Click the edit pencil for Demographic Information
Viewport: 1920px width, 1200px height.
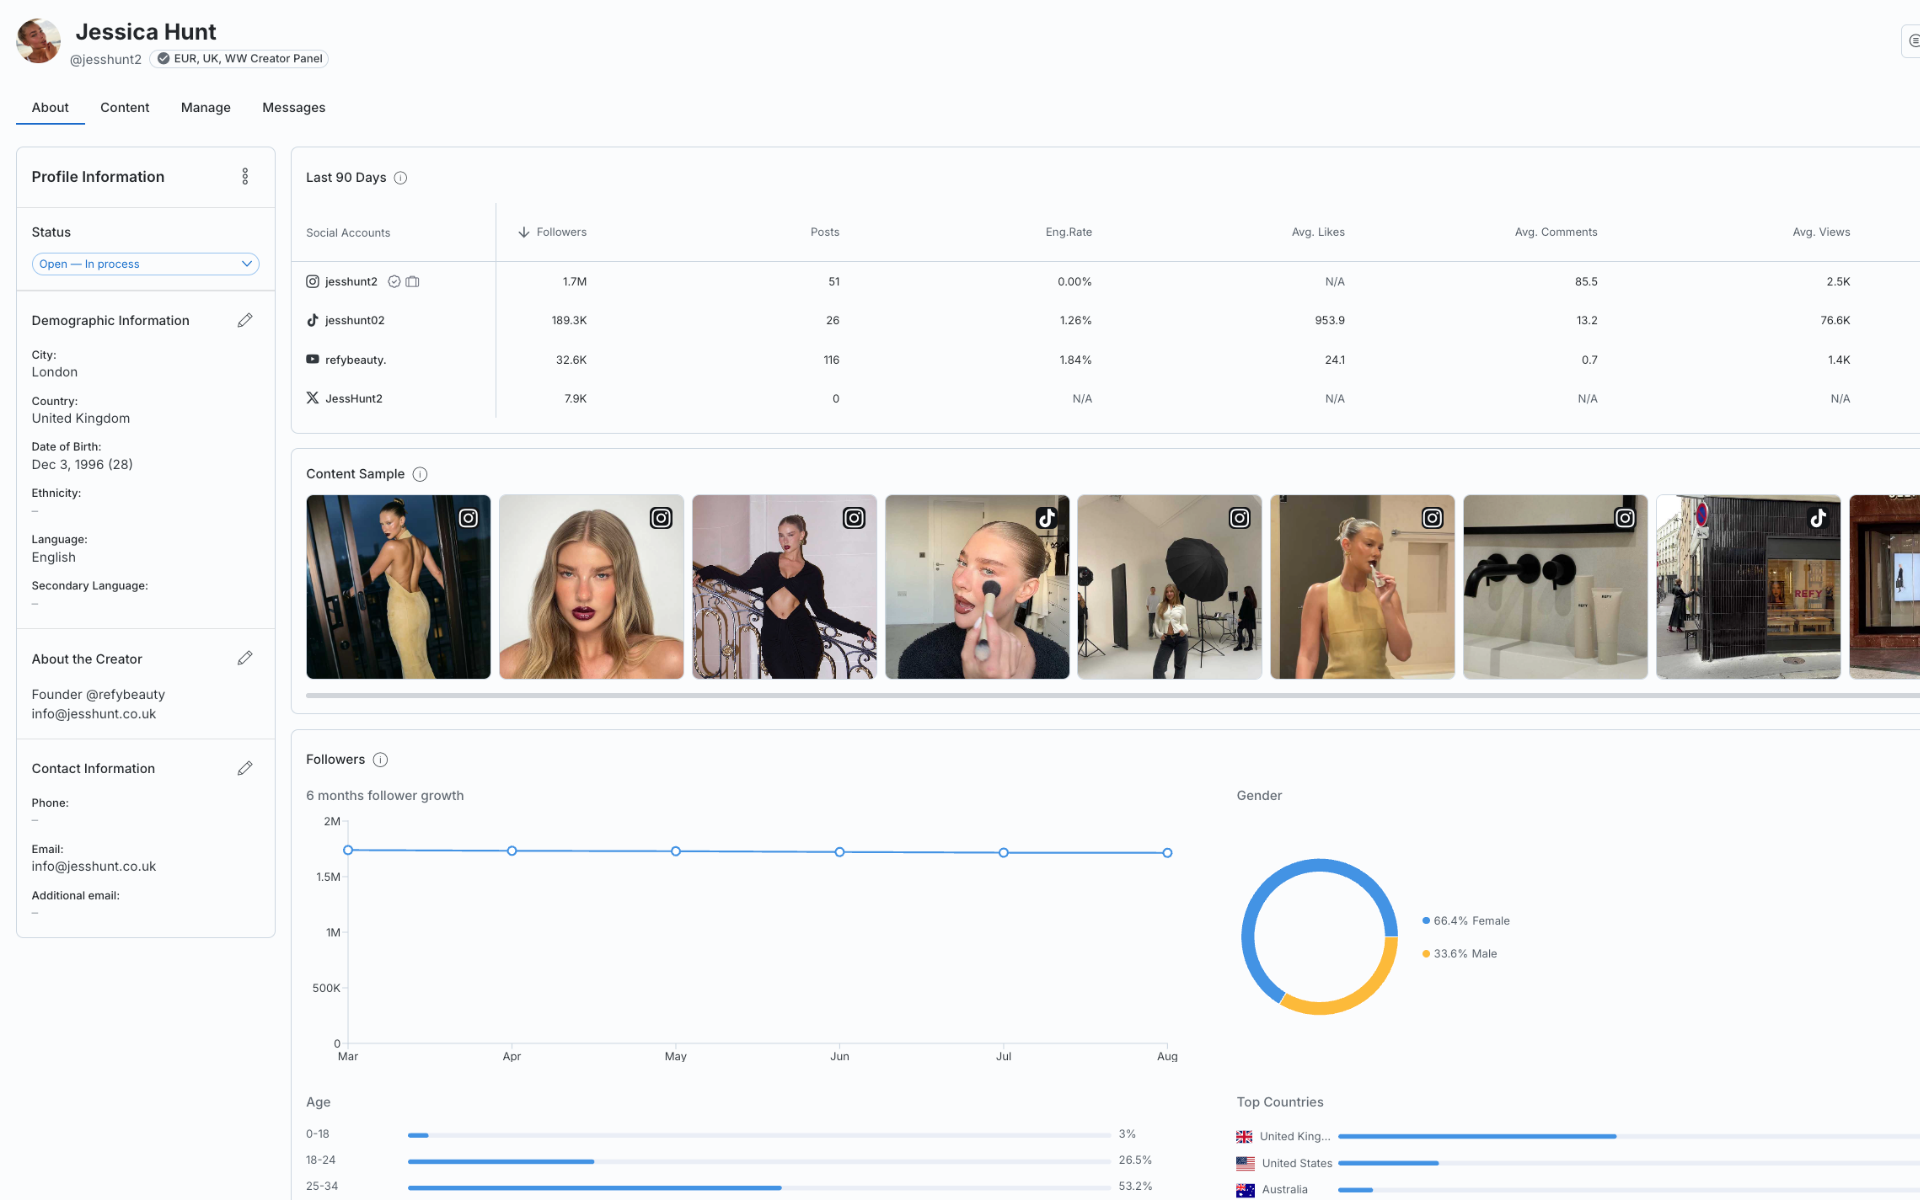point(246,320)
